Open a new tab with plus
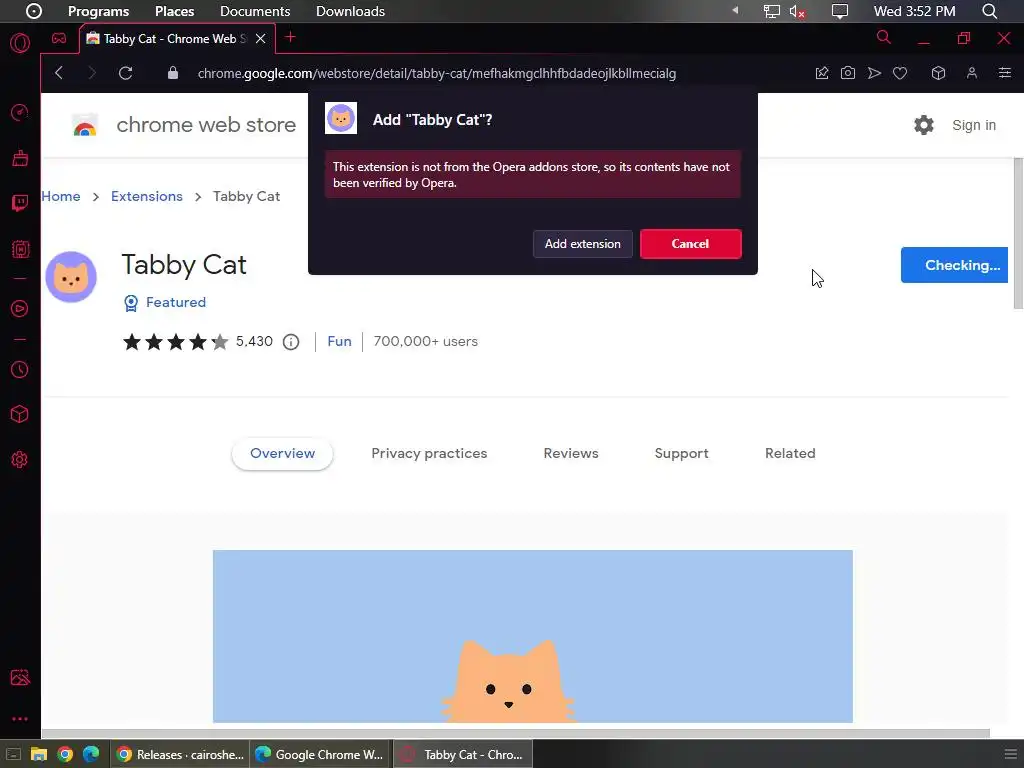The image size is (1024, 768). [291, 37]
